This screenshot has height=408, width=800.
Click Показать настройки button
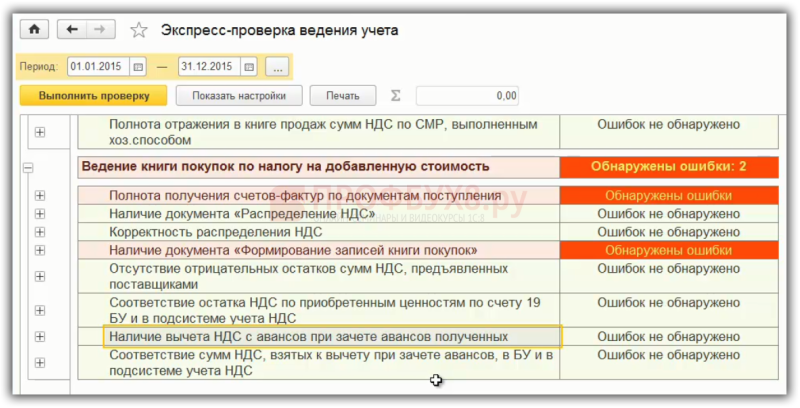(239, 95)
